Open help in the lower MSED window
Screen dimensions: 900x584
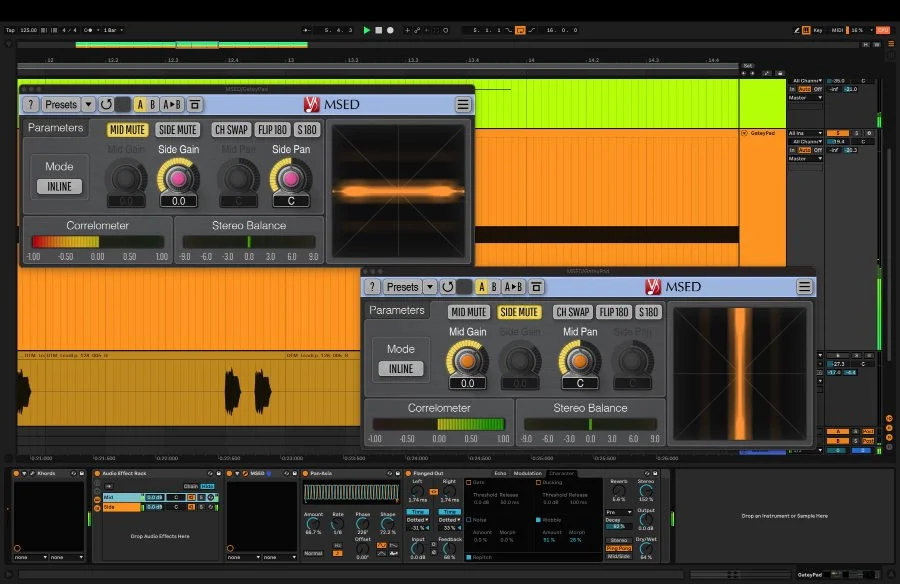click(372, 287)
